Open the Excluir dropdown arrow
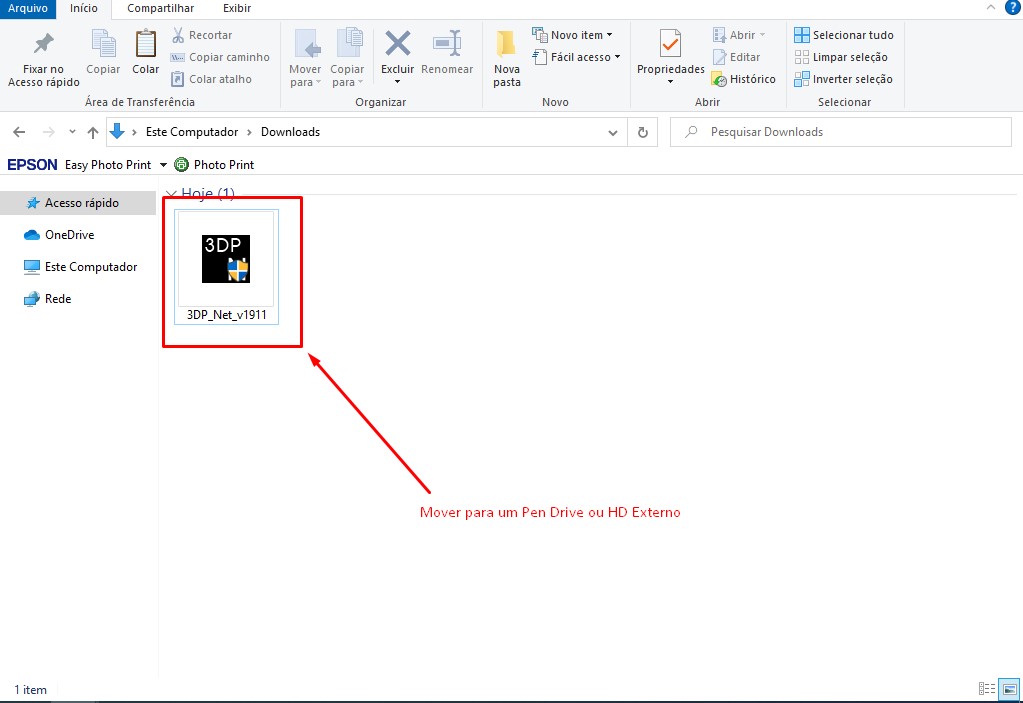The width and height of the screenshot is (1023, 703). (x=397, y=82)
